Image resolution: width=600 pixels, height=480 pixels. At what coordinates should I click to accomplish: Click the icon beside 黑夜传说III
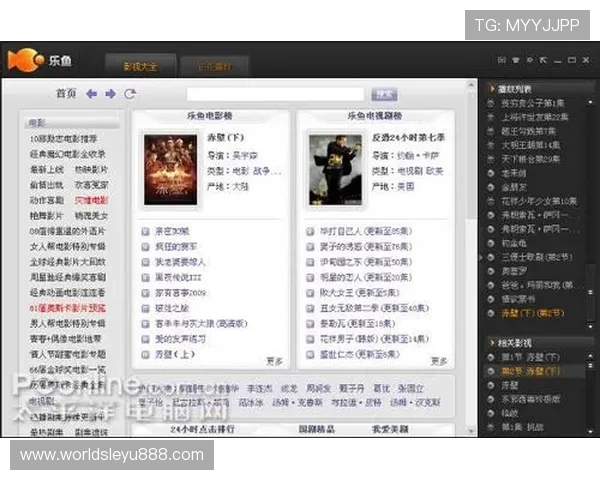click(x=145, y=278)
